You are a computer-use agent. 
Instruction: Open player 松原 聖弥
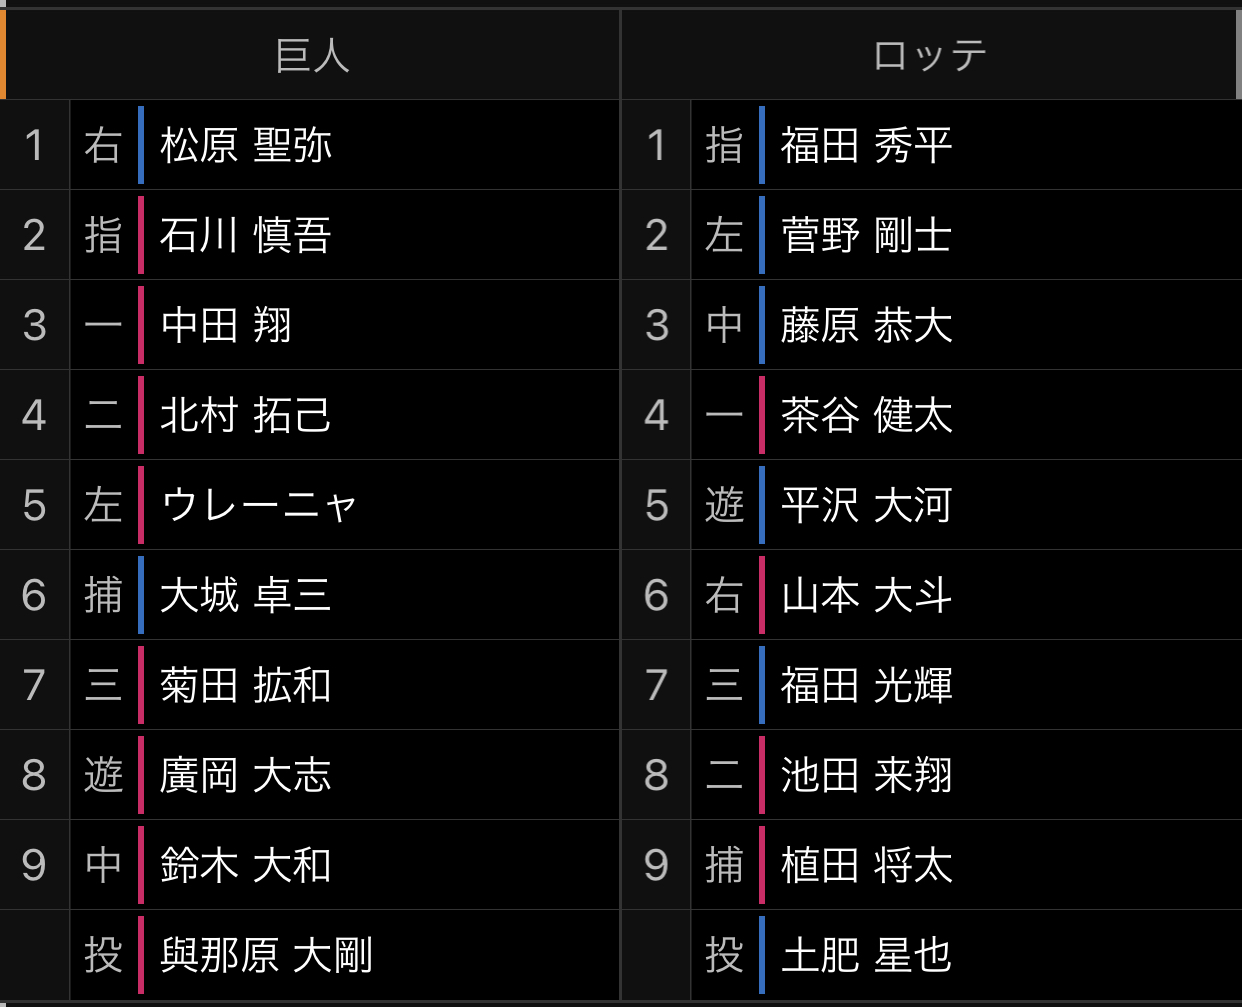[x=246, y=145]
